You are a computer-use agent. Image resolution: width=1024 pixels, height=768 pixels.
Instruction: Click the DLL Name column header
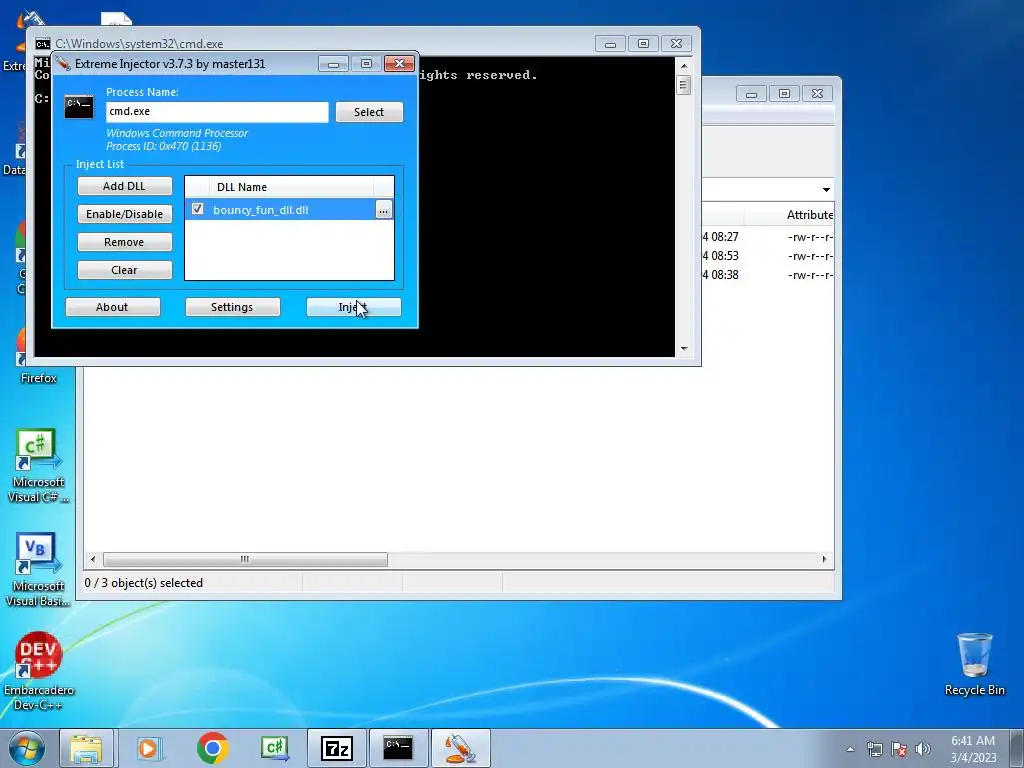(x=291, y=187)
